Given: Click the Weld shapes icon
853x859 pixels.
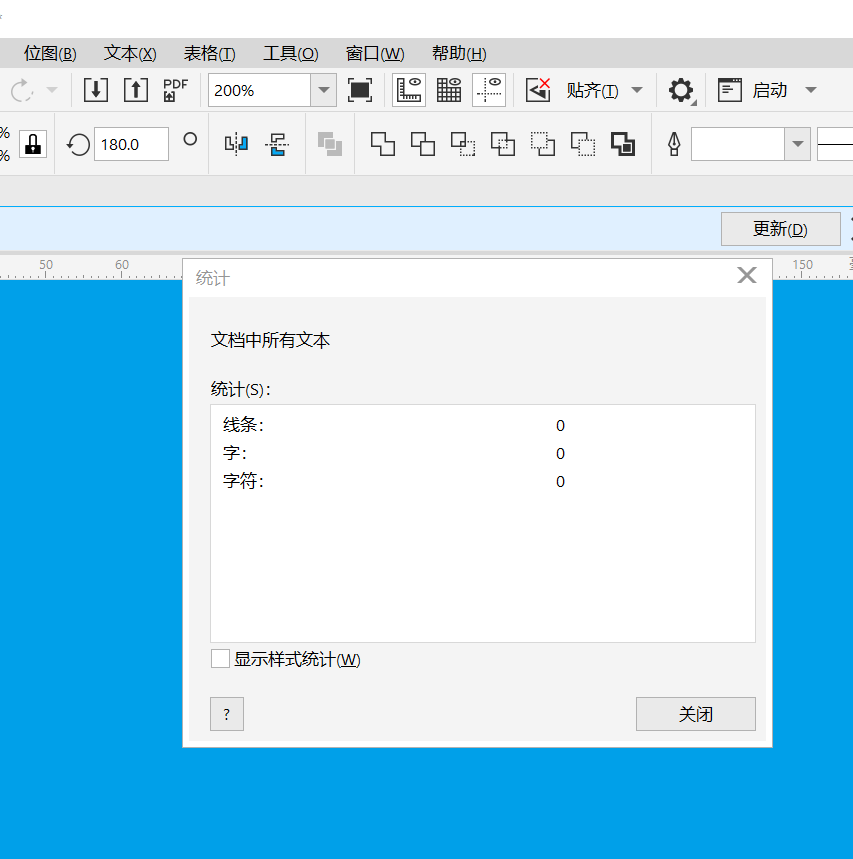Looking at the screenshot, I should (x=383, y=144).
